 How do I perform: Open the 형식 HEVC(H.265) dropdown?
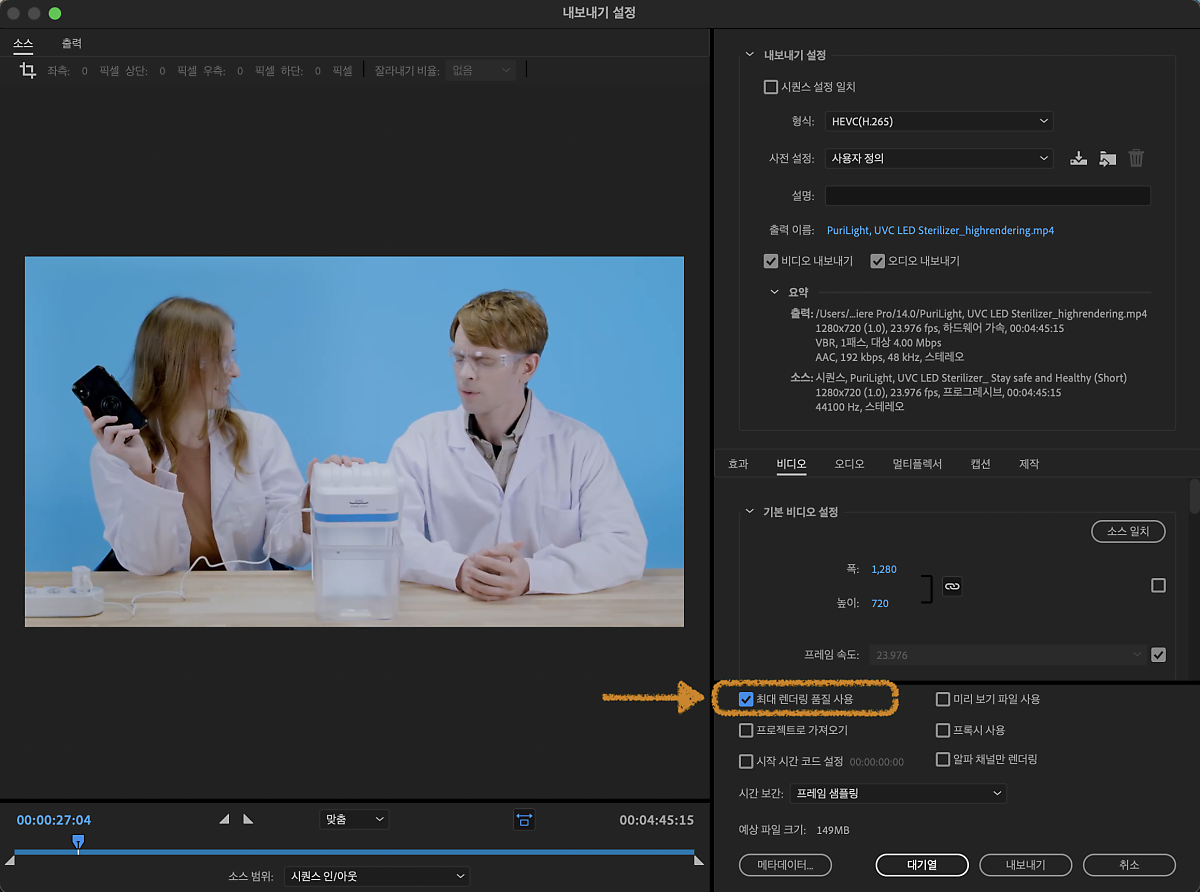939,121
